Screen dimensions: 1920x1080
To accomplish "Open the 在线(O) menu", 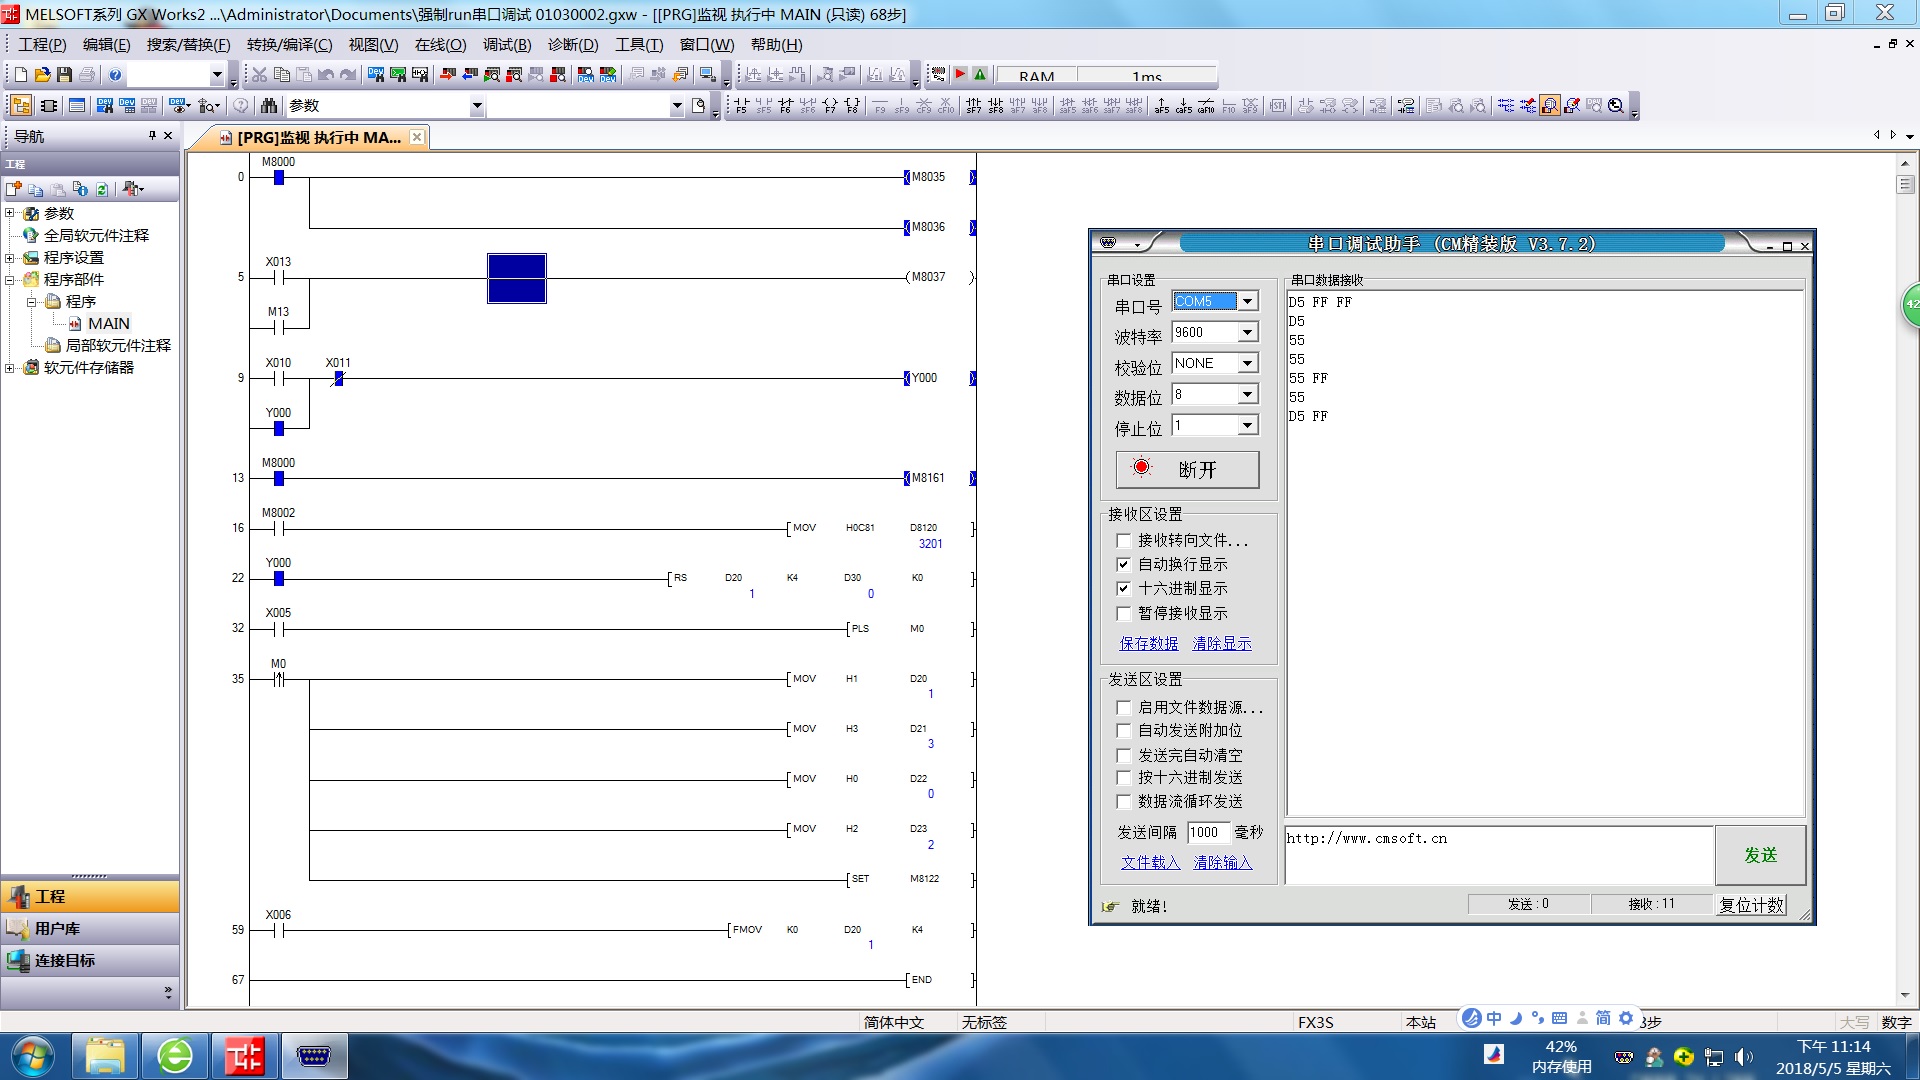I will 440,45.
